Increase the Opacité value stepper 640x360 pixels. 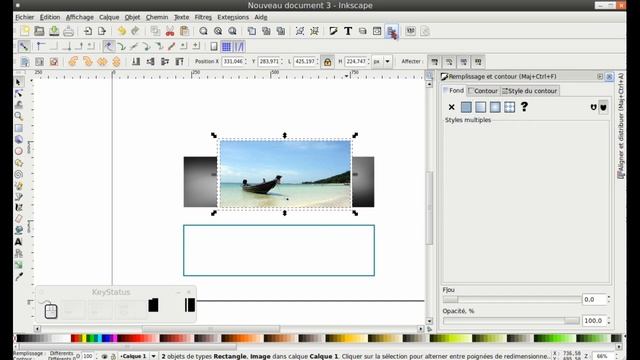609,318
